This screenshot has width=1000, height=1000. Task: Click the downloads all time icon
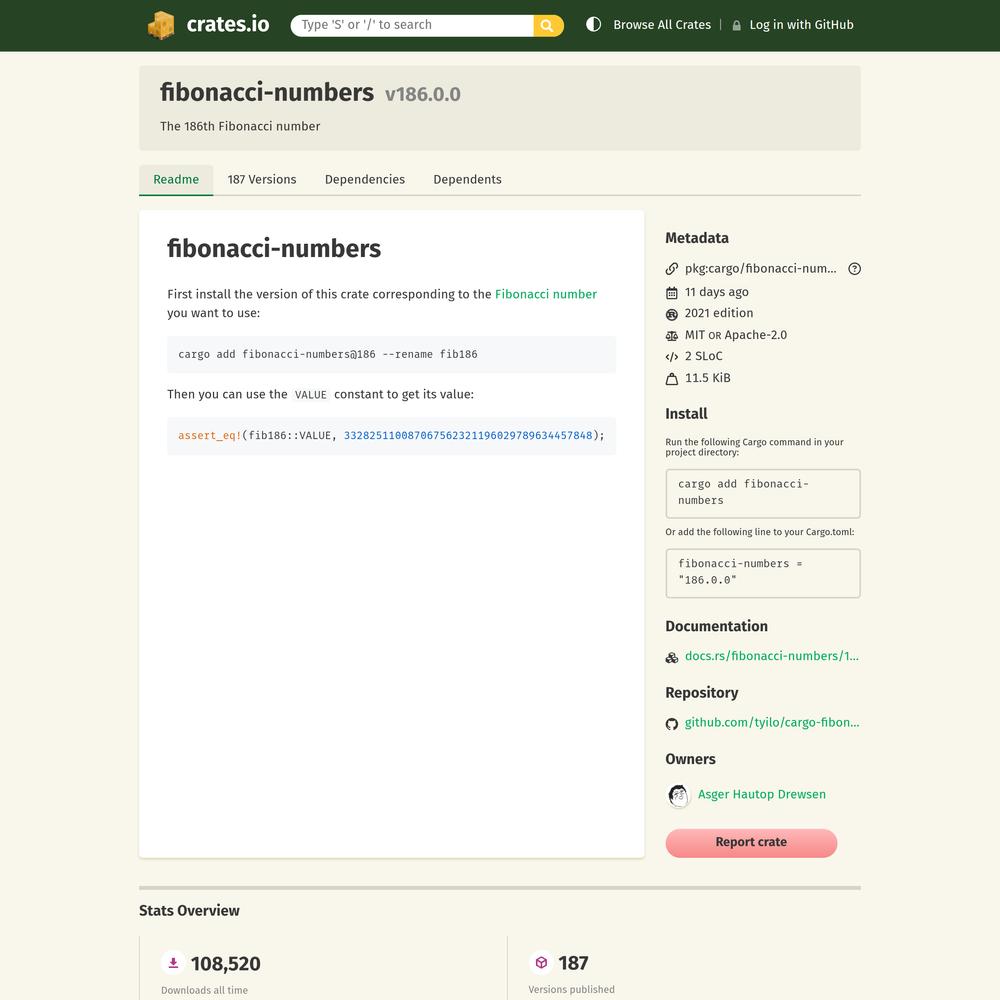click(x=173, y=963)
